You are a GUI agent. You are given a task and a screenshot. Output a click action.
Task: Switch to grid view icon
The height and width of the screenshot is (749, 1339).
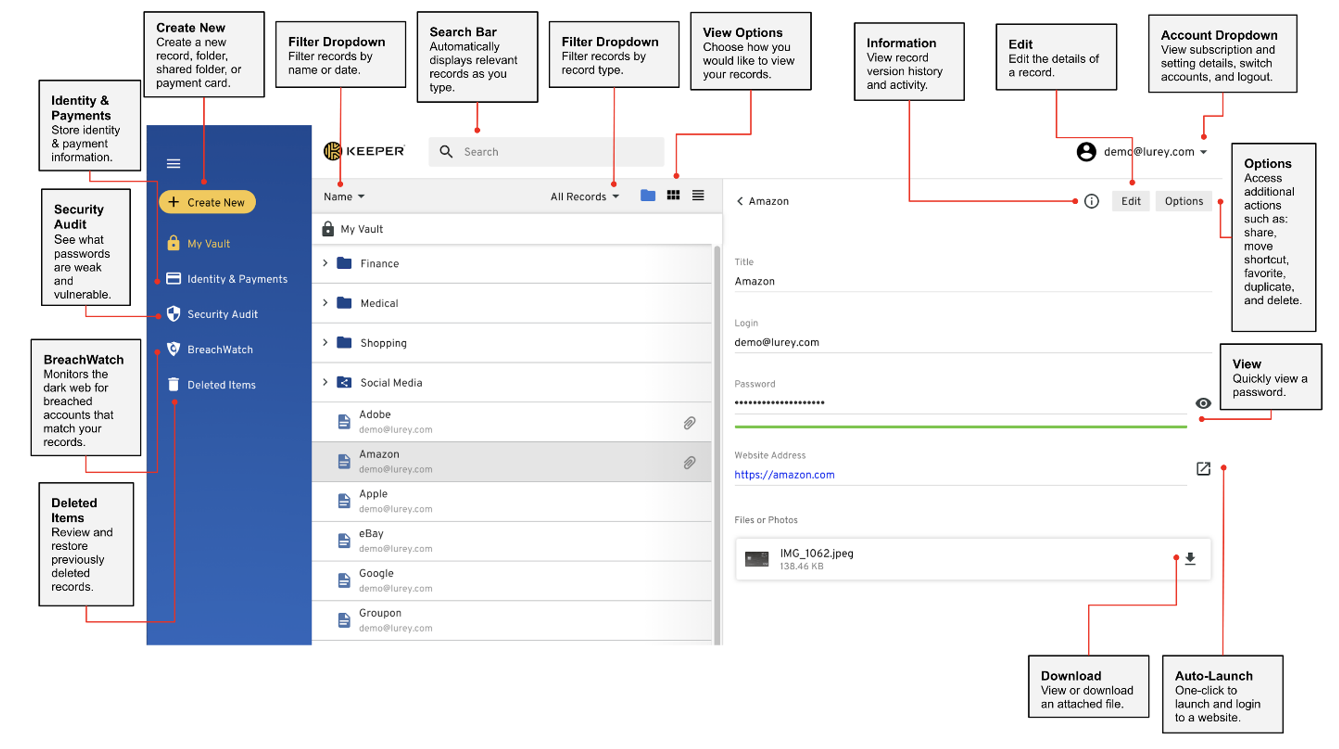pos(673,196)
